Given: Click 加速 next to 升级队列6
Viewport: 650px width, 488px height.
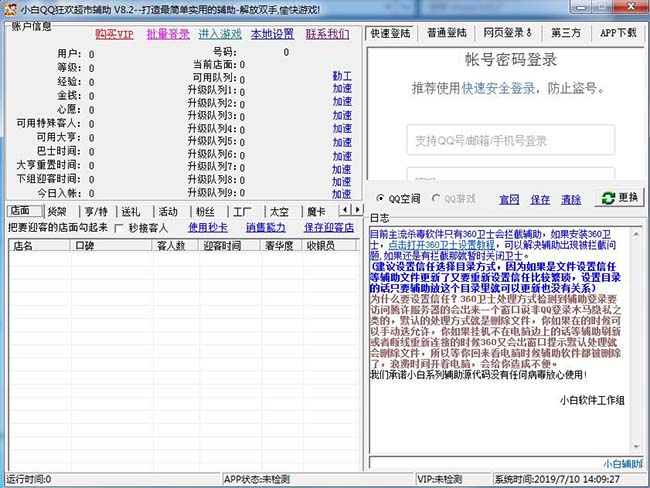Looking at the screenshot, I should coord(342,156).
